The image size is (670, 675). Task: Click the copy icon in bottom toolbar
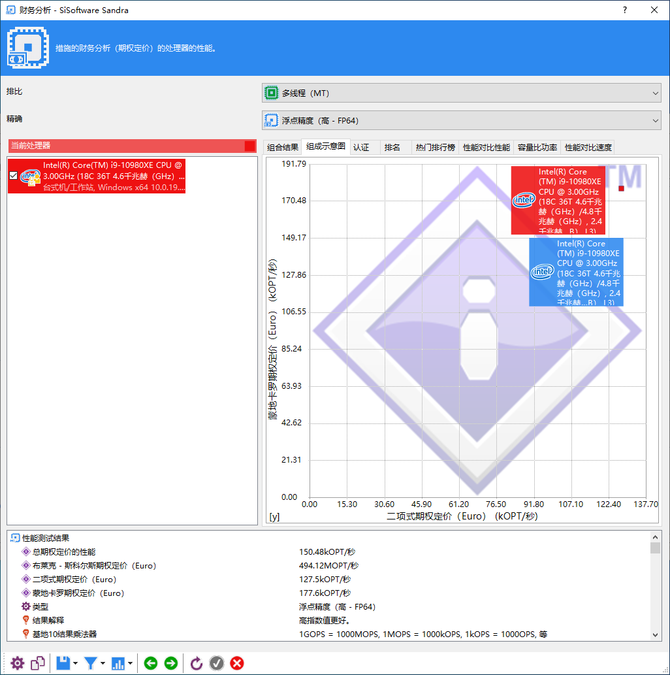(38, 663)
